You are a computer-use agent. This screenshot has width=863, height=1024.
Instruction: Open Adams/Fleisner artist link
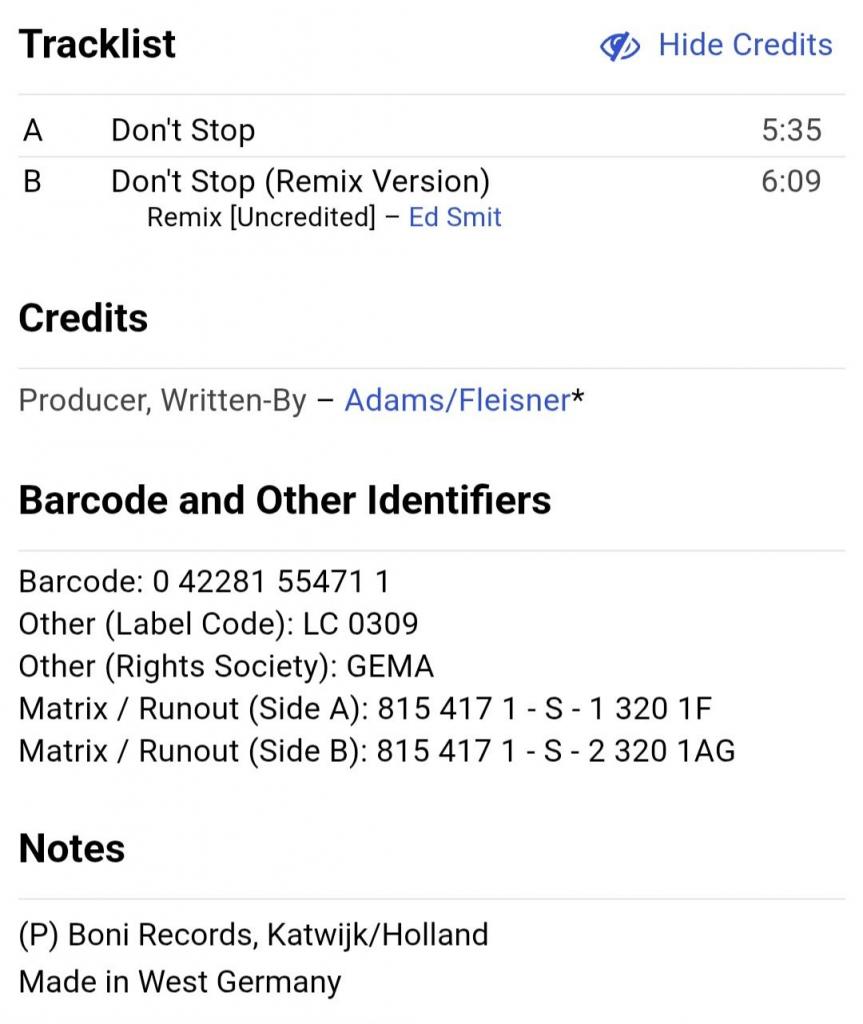pyautogui.click(x=458, y=400)
